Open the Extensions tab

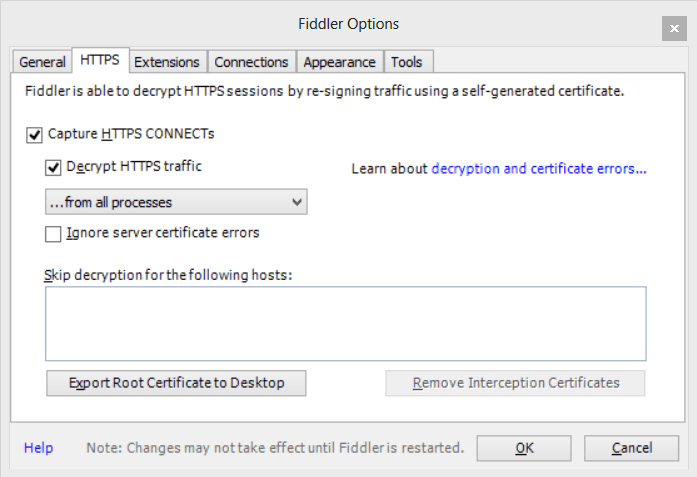pyautogui.click(x=167, y=62)
